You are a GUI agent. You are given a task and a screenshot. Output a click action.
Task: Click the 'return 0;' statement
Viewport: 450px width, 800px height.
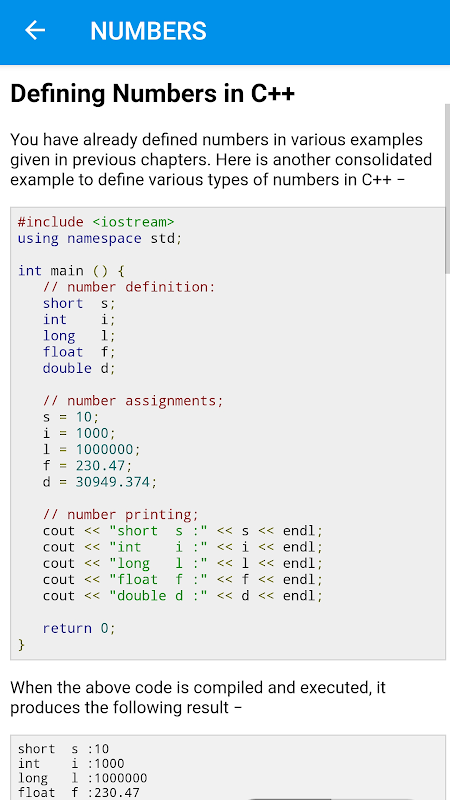pyautogui.click(x=79, y=628)
